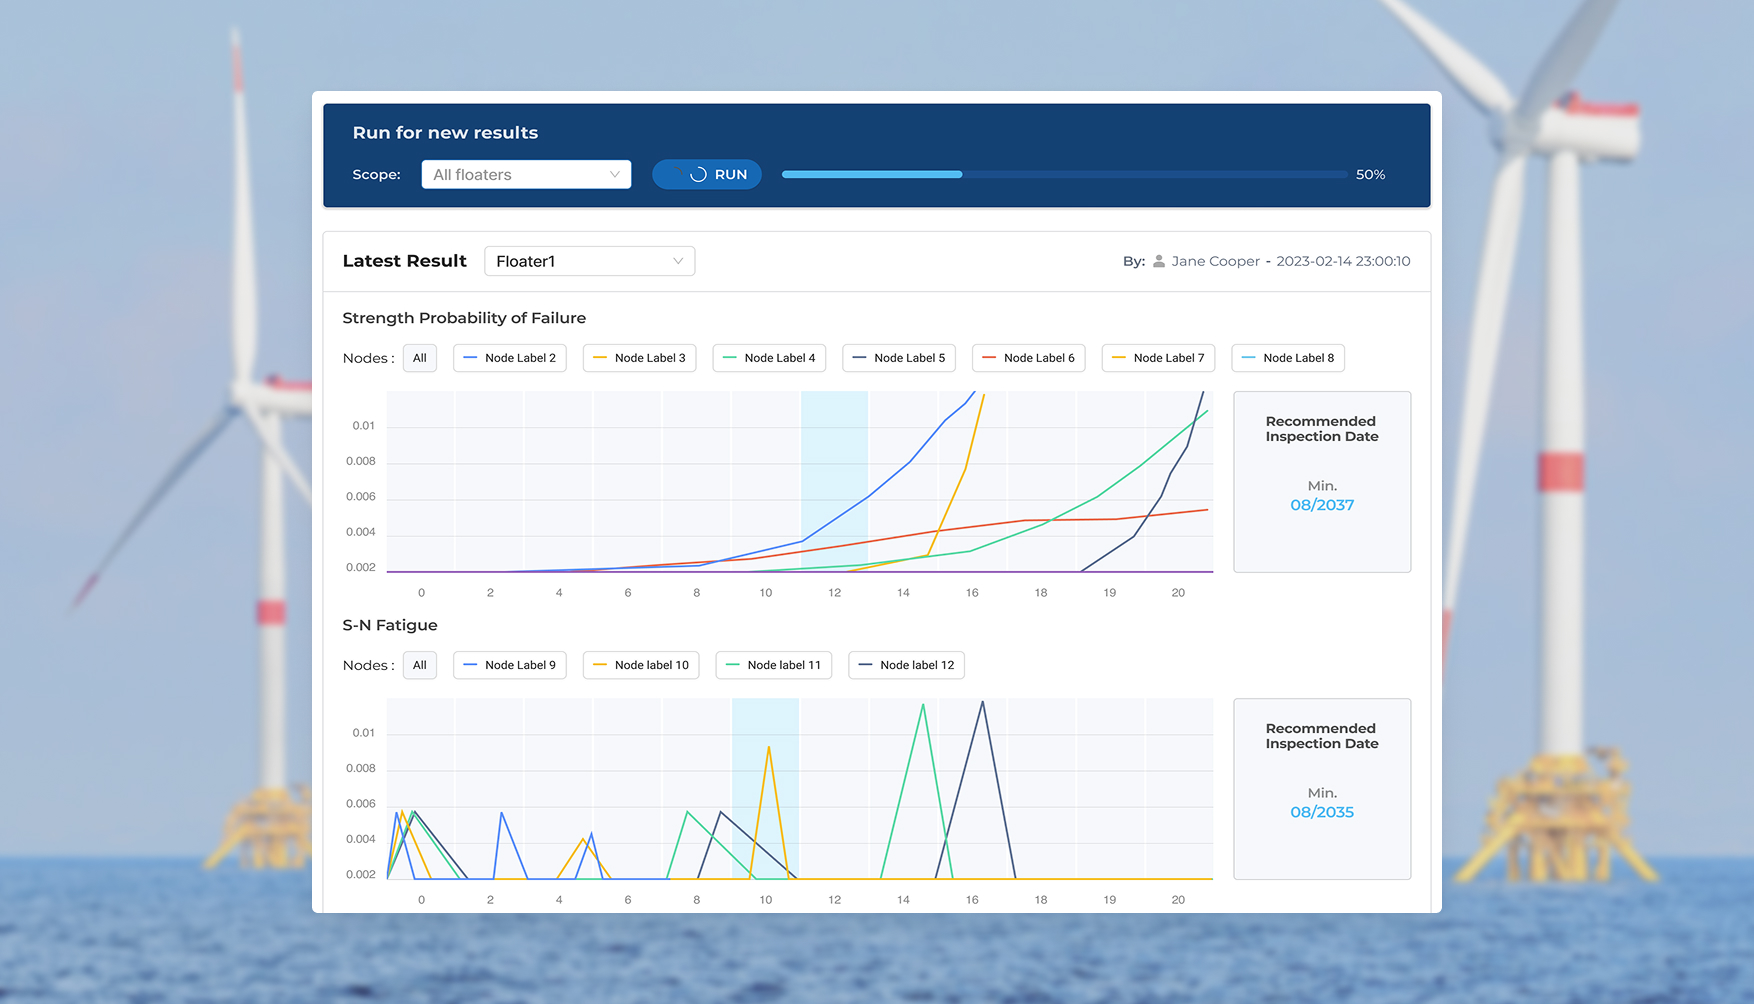Click the run progress bar at 50%
Image resolution: width=1754 pixels, height=1004 pixels.
(x=1064, y=175)
